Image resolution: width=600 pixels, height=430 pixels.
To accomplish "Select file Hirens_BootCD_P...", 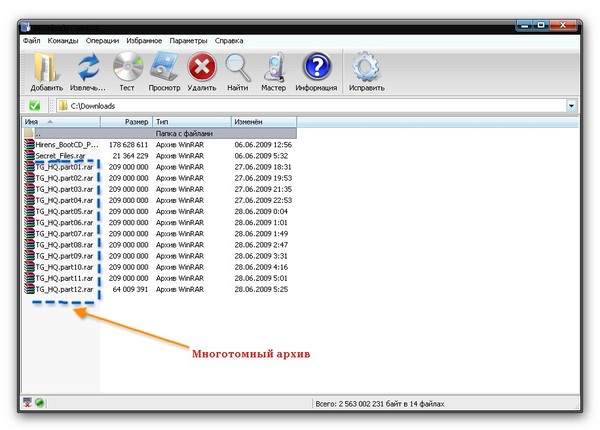I will coord(67,145).
